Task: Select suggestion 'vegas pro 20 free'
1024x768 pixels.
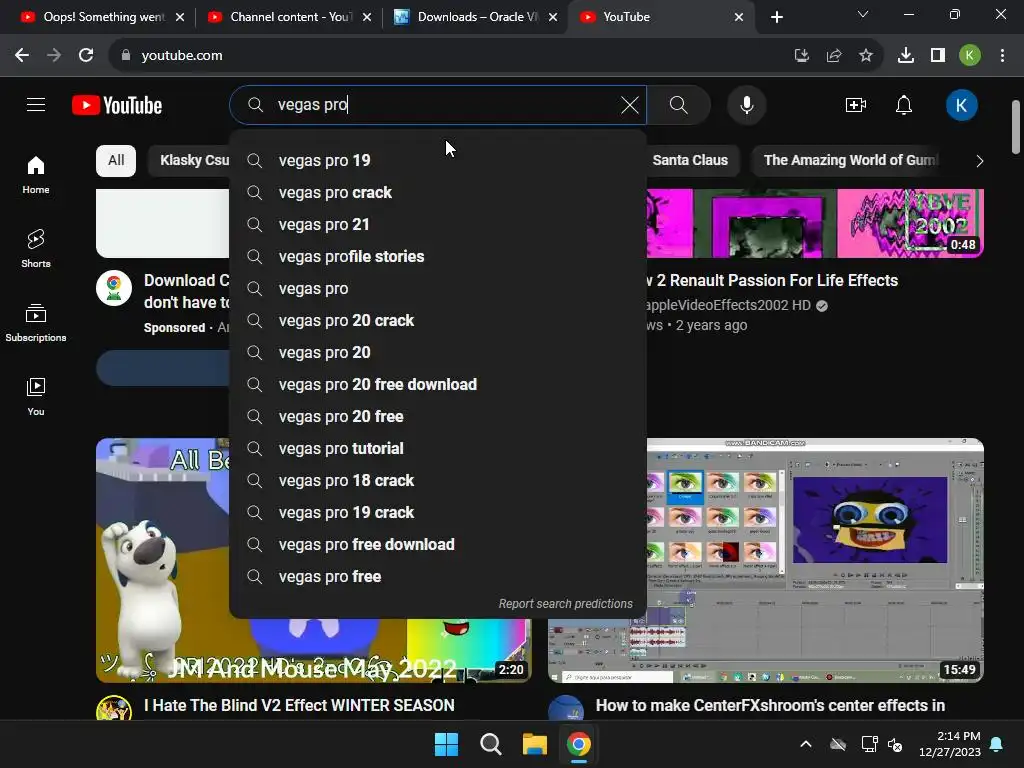Action: [x=438, y=417]
